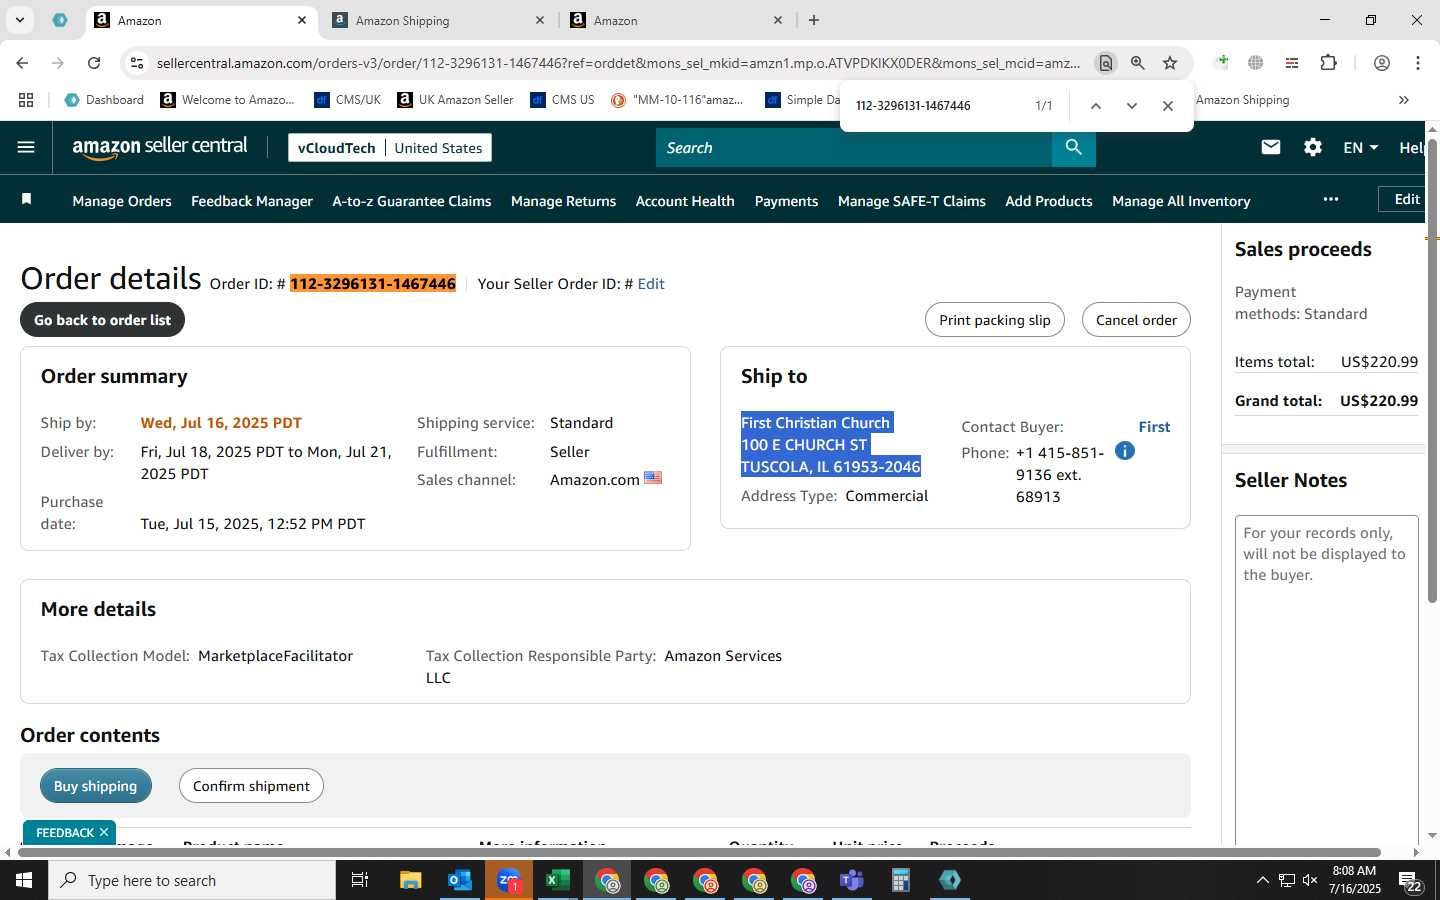Open the tab search dropdown arrow
Screen dimensions: 1440x900
tap(20, 20)
